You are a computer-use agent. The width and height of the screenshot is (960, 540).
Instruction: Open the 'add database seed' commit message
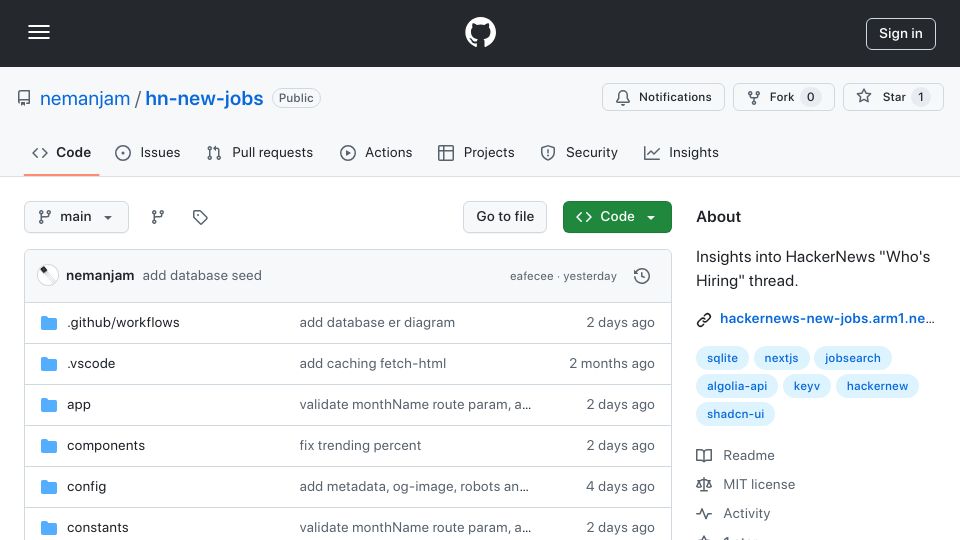coord(202,276)
